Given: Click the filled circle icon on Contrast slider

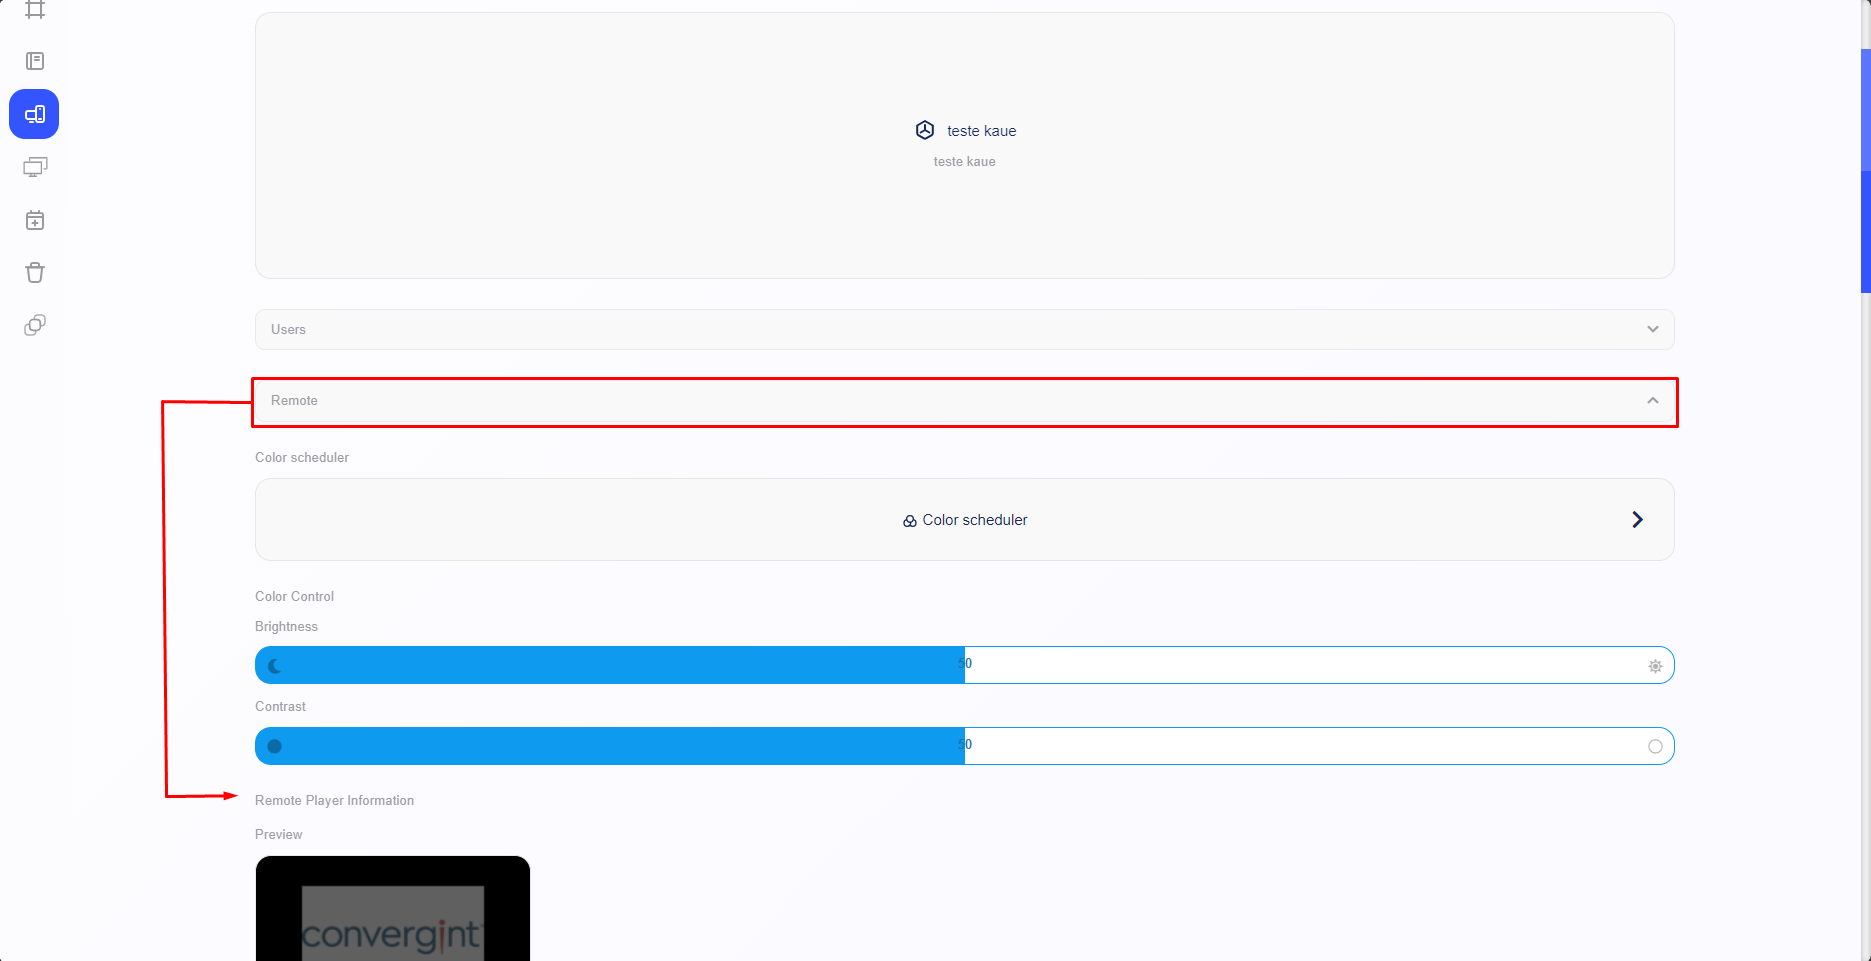Looking at the screenshot, I should tap(275, 746).
